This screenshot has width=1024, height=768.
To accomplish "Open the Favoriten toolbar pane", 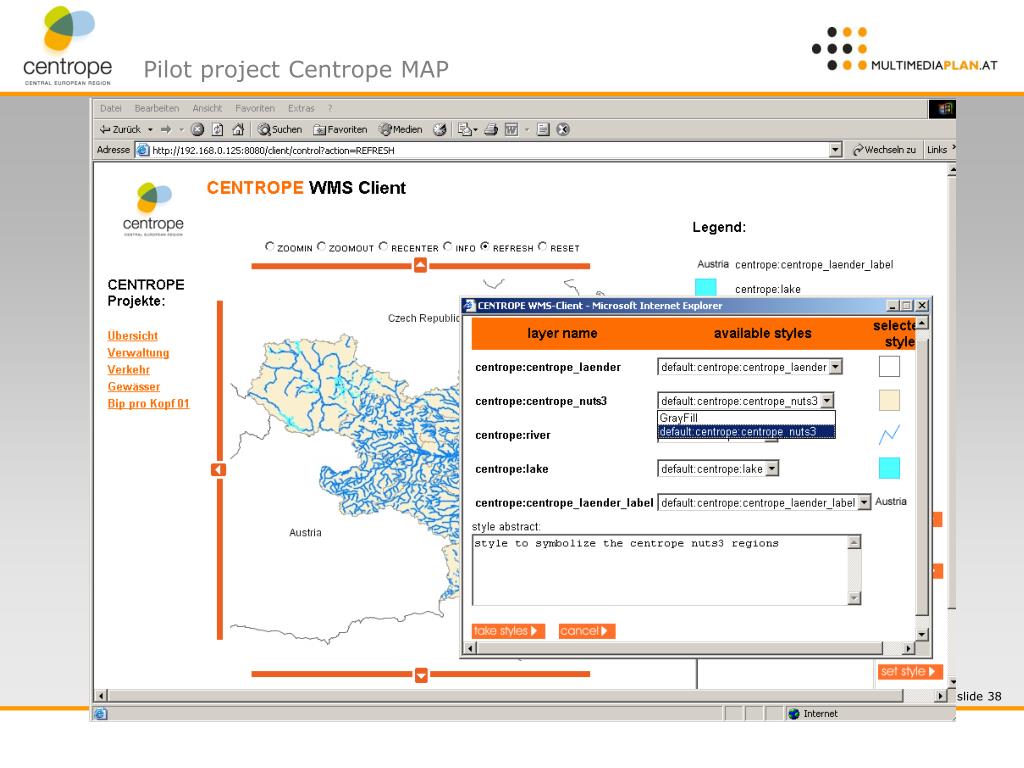I will [x=340, y=129].
